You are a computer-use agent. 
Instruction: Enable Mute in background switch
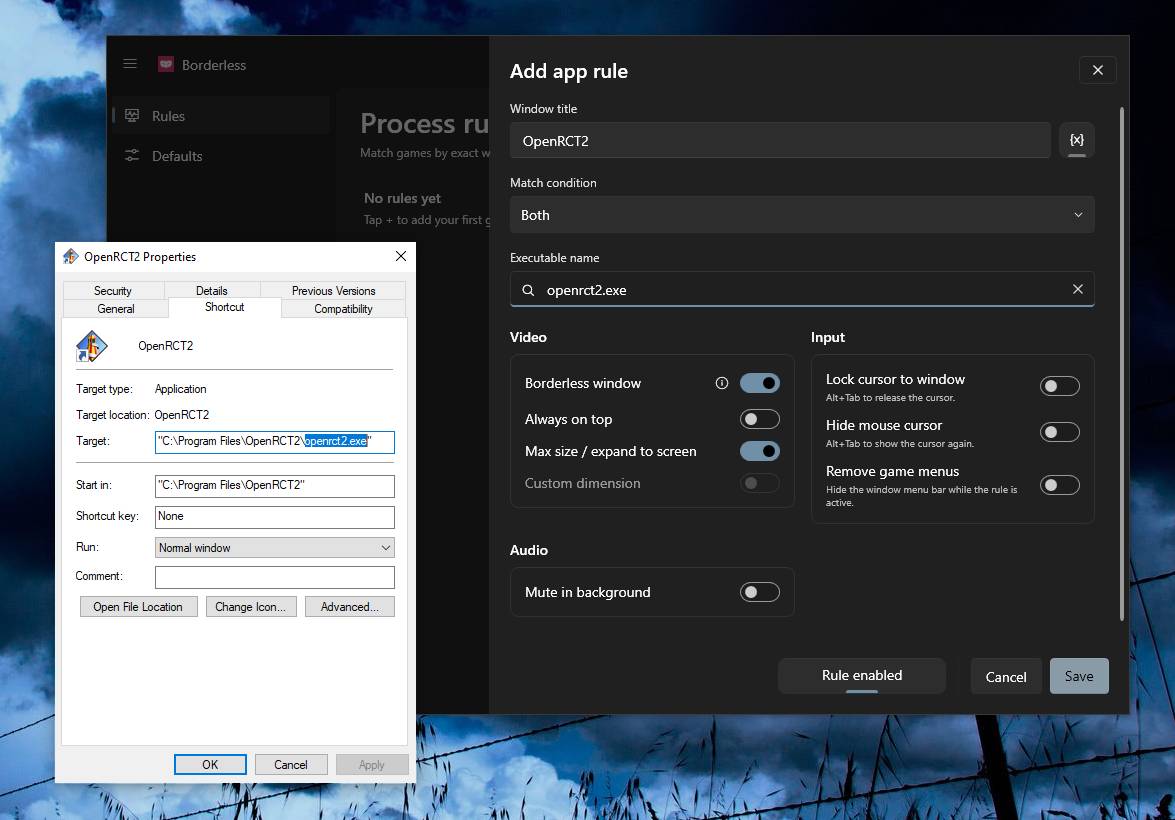(760, 592)
